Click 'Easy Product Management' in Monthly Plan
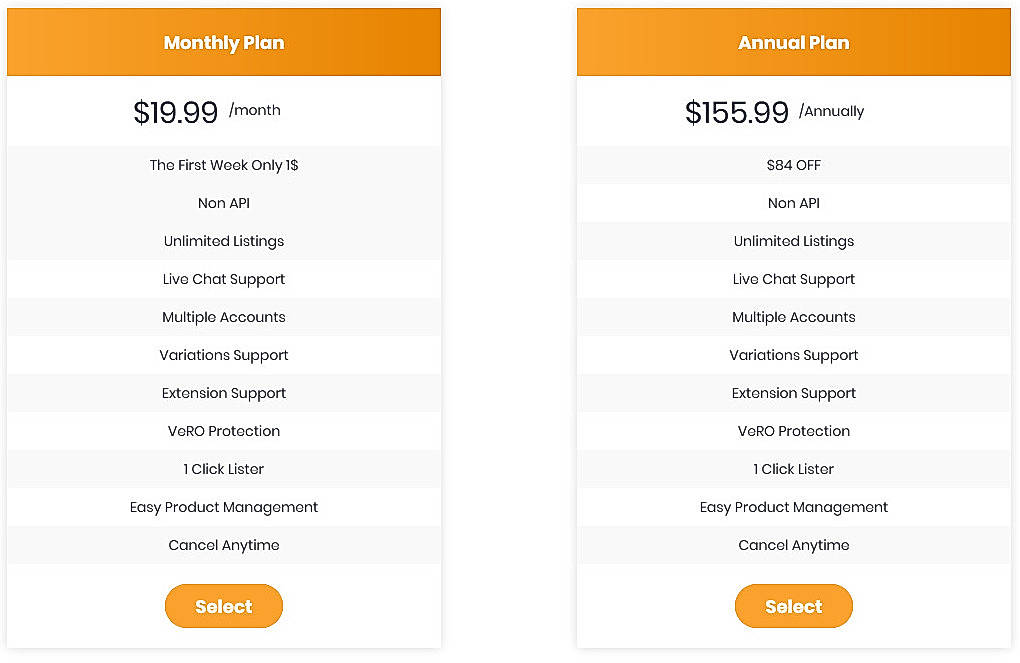Image resolution: width=1020 pixels, height=663 pixels. pos(224,507)
